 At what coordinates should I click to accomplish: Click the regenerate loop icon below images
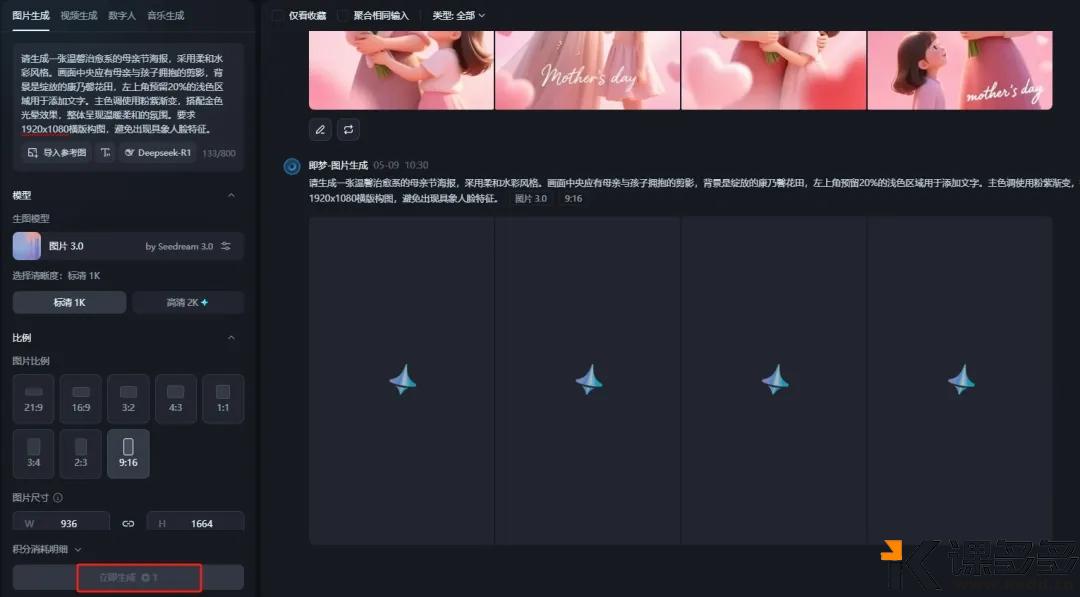coord(348,129)
